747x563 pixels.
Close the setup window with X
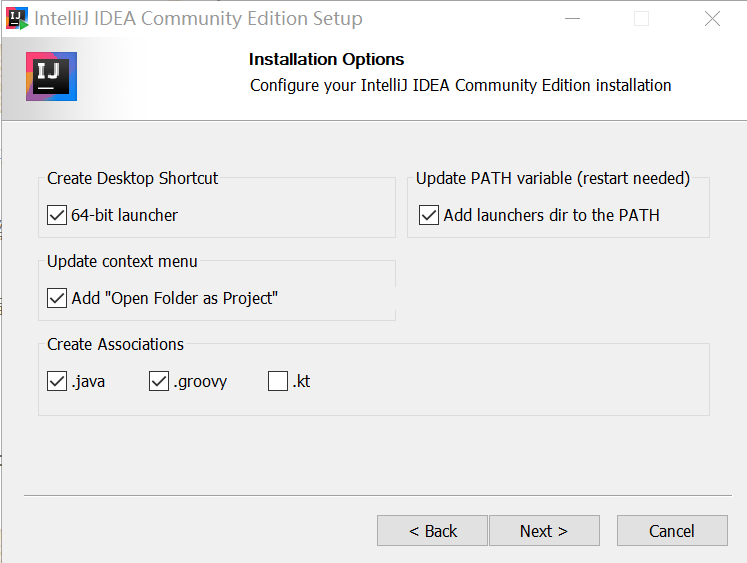[x=712, y=19]
